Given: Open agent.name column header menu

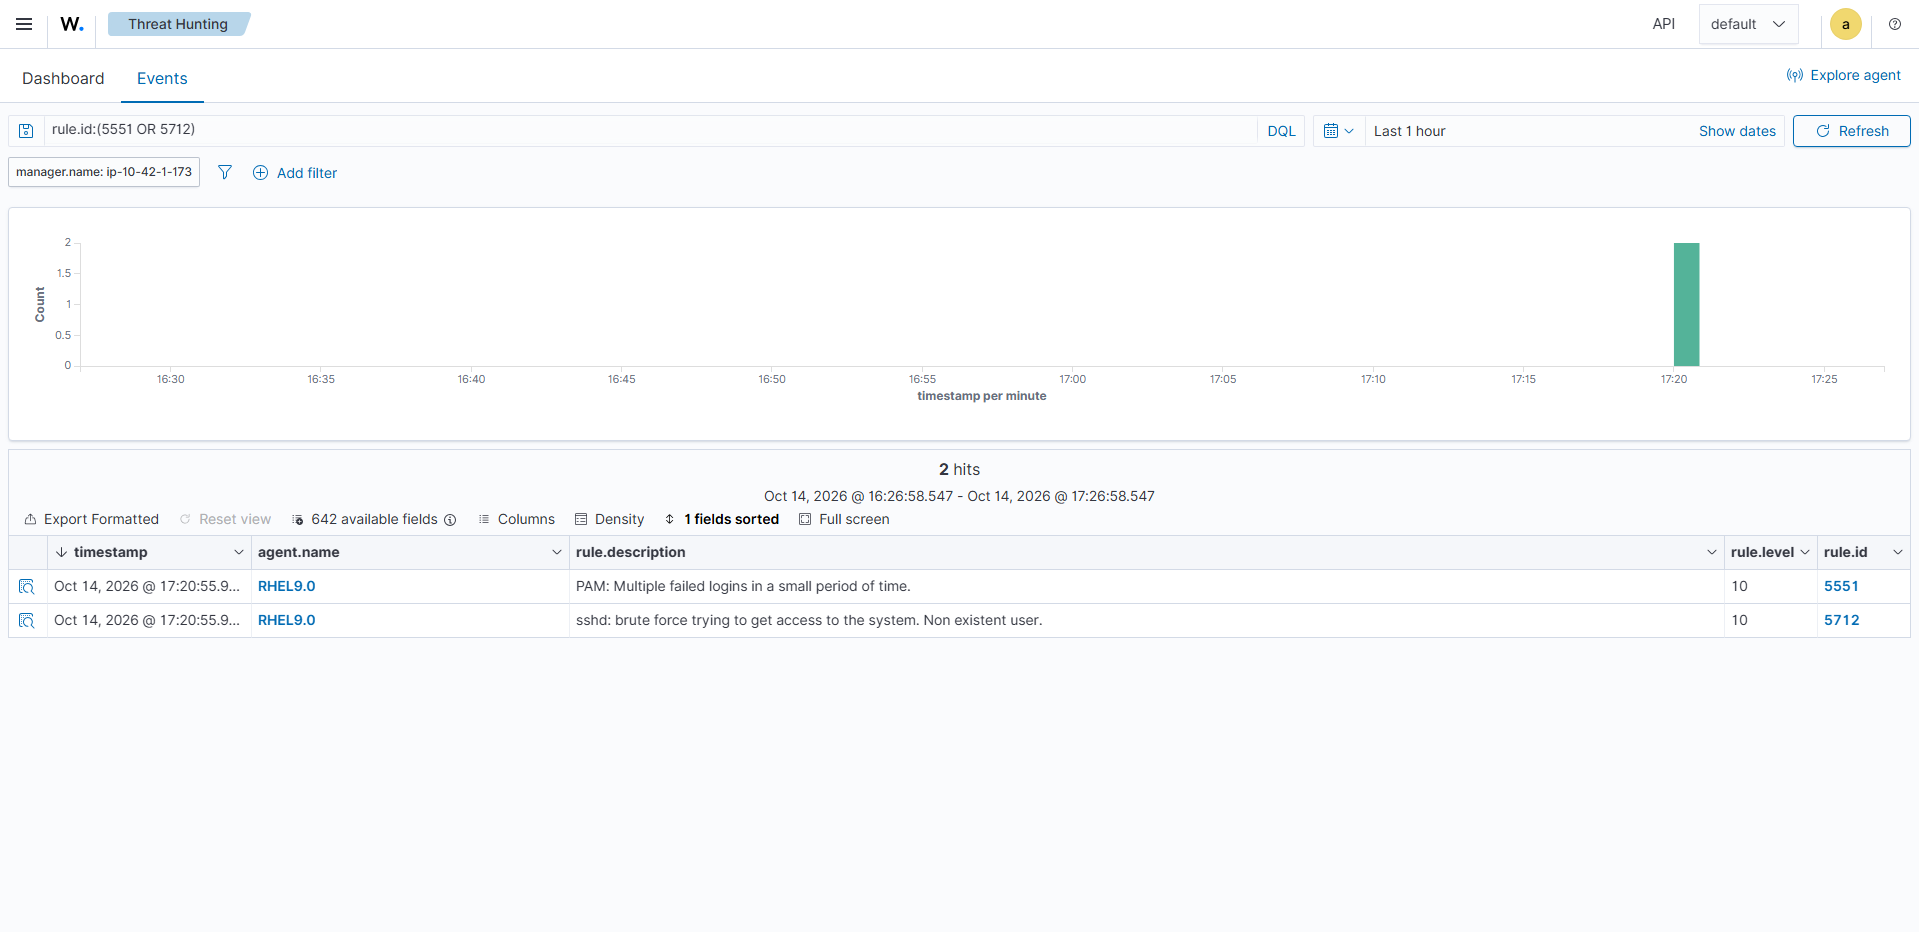Looking at the screenshot, I should pyautogui.click(x=557, y=553).
